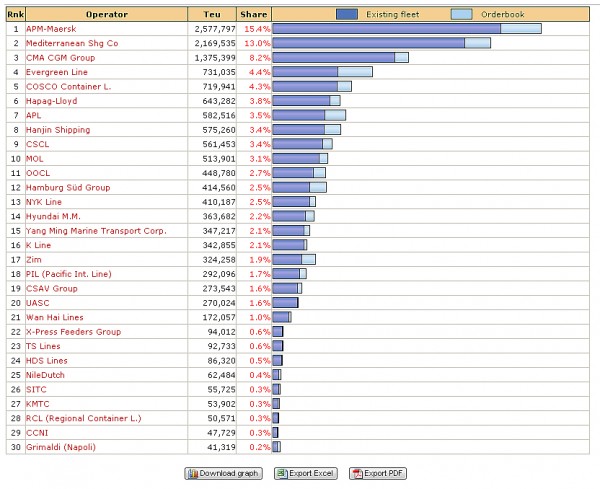Click the Share column header
Image resolution: width=600 pixels, height=489 pixels.
pos(254,14)
